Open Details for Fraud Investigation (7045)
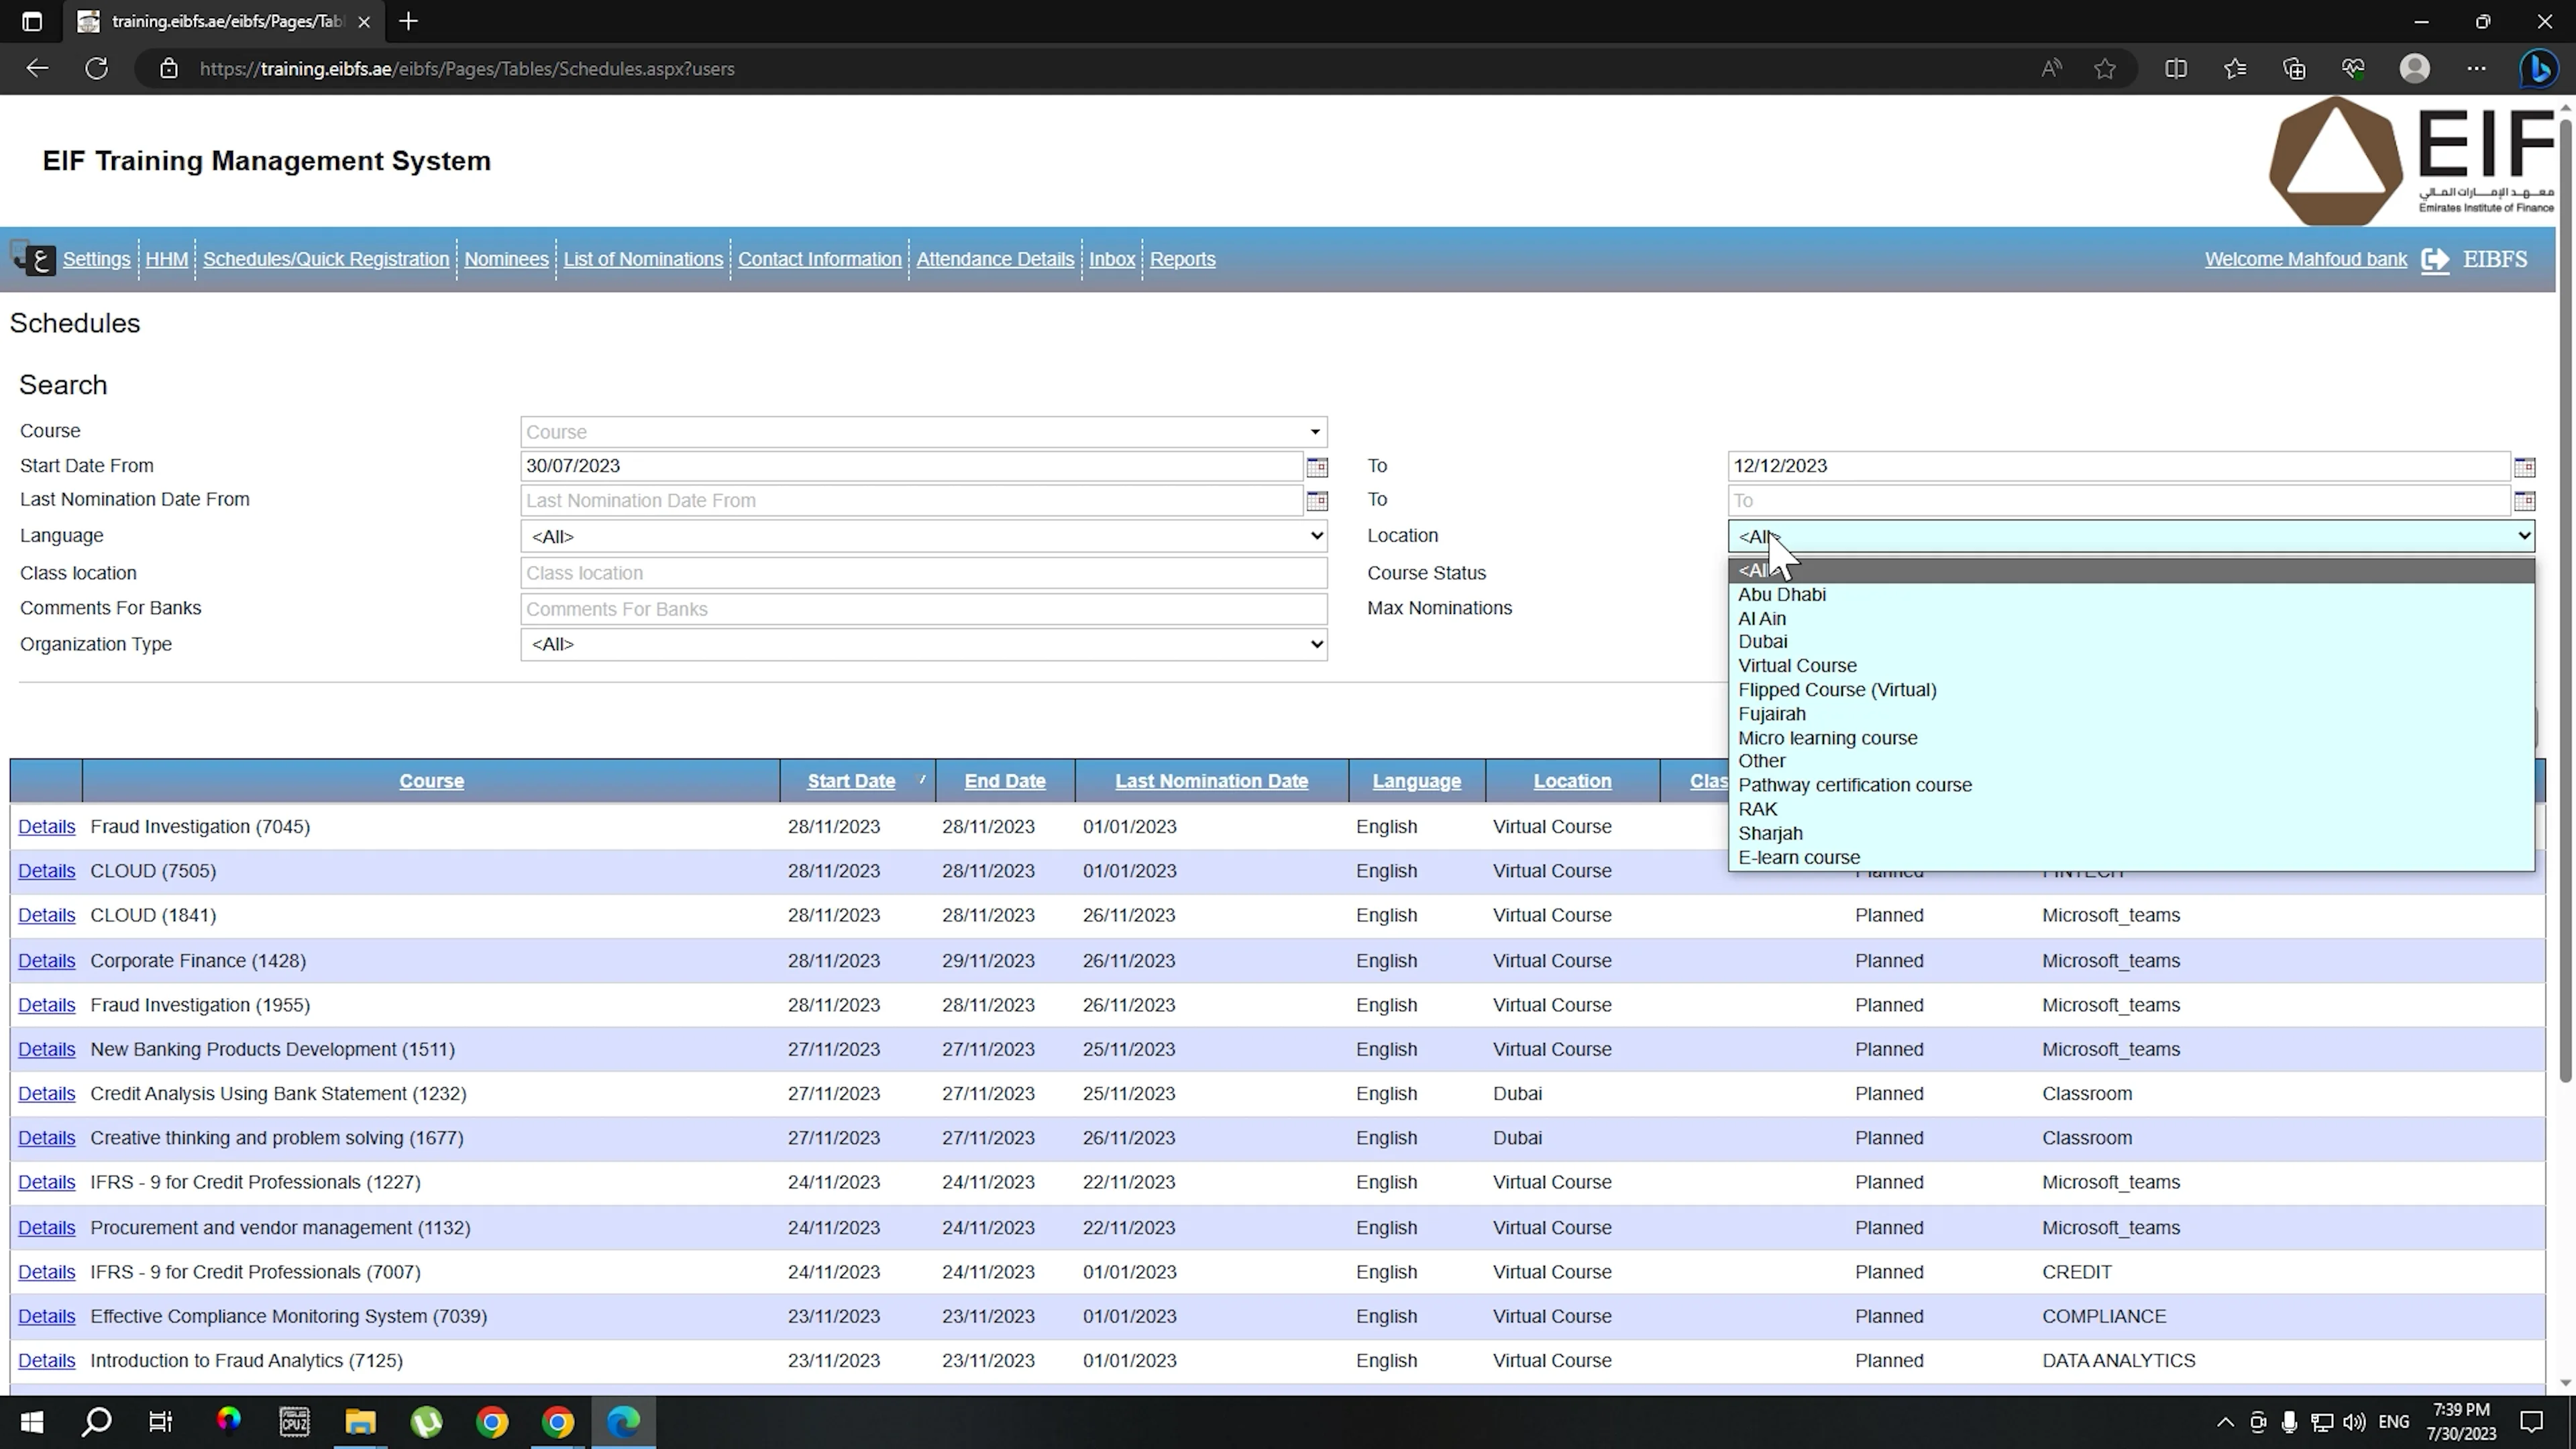 point(46,827)
